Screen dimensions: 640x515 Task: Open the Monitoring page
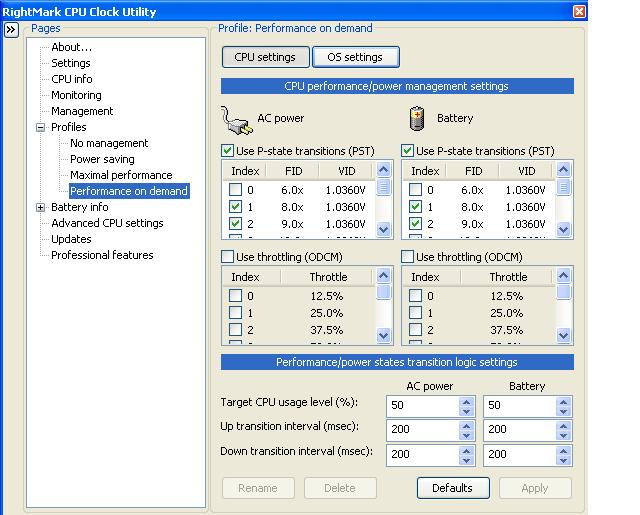click(x=76, y=95)
